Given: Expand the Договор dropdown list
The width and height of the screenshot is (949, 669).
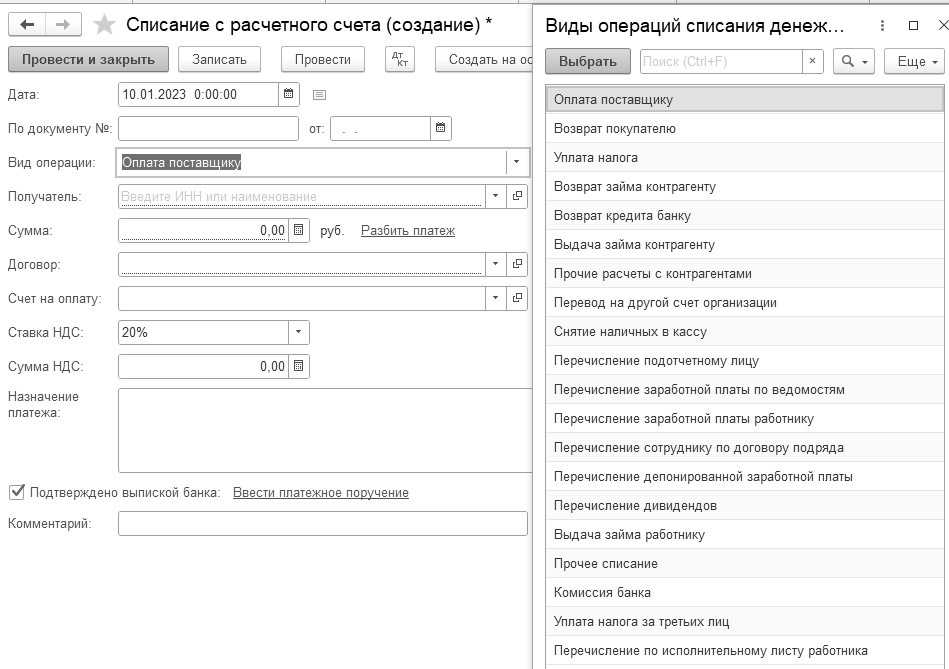Looking at the screenshot, I should pyautogui.click(x=496, y=264).
